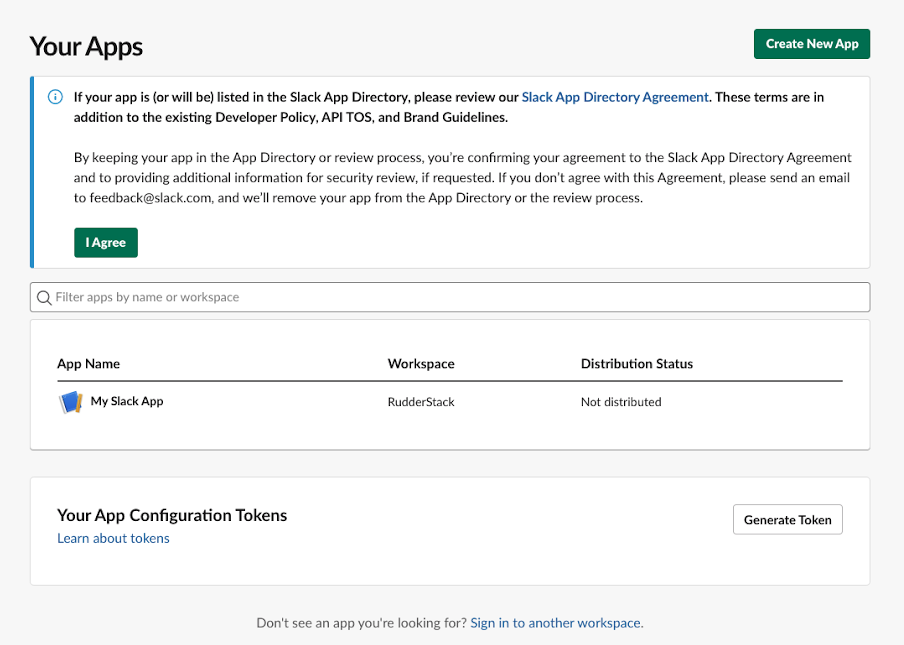Click the Generate Token button
The image size is (904, 645).
(x=788, y=519)
